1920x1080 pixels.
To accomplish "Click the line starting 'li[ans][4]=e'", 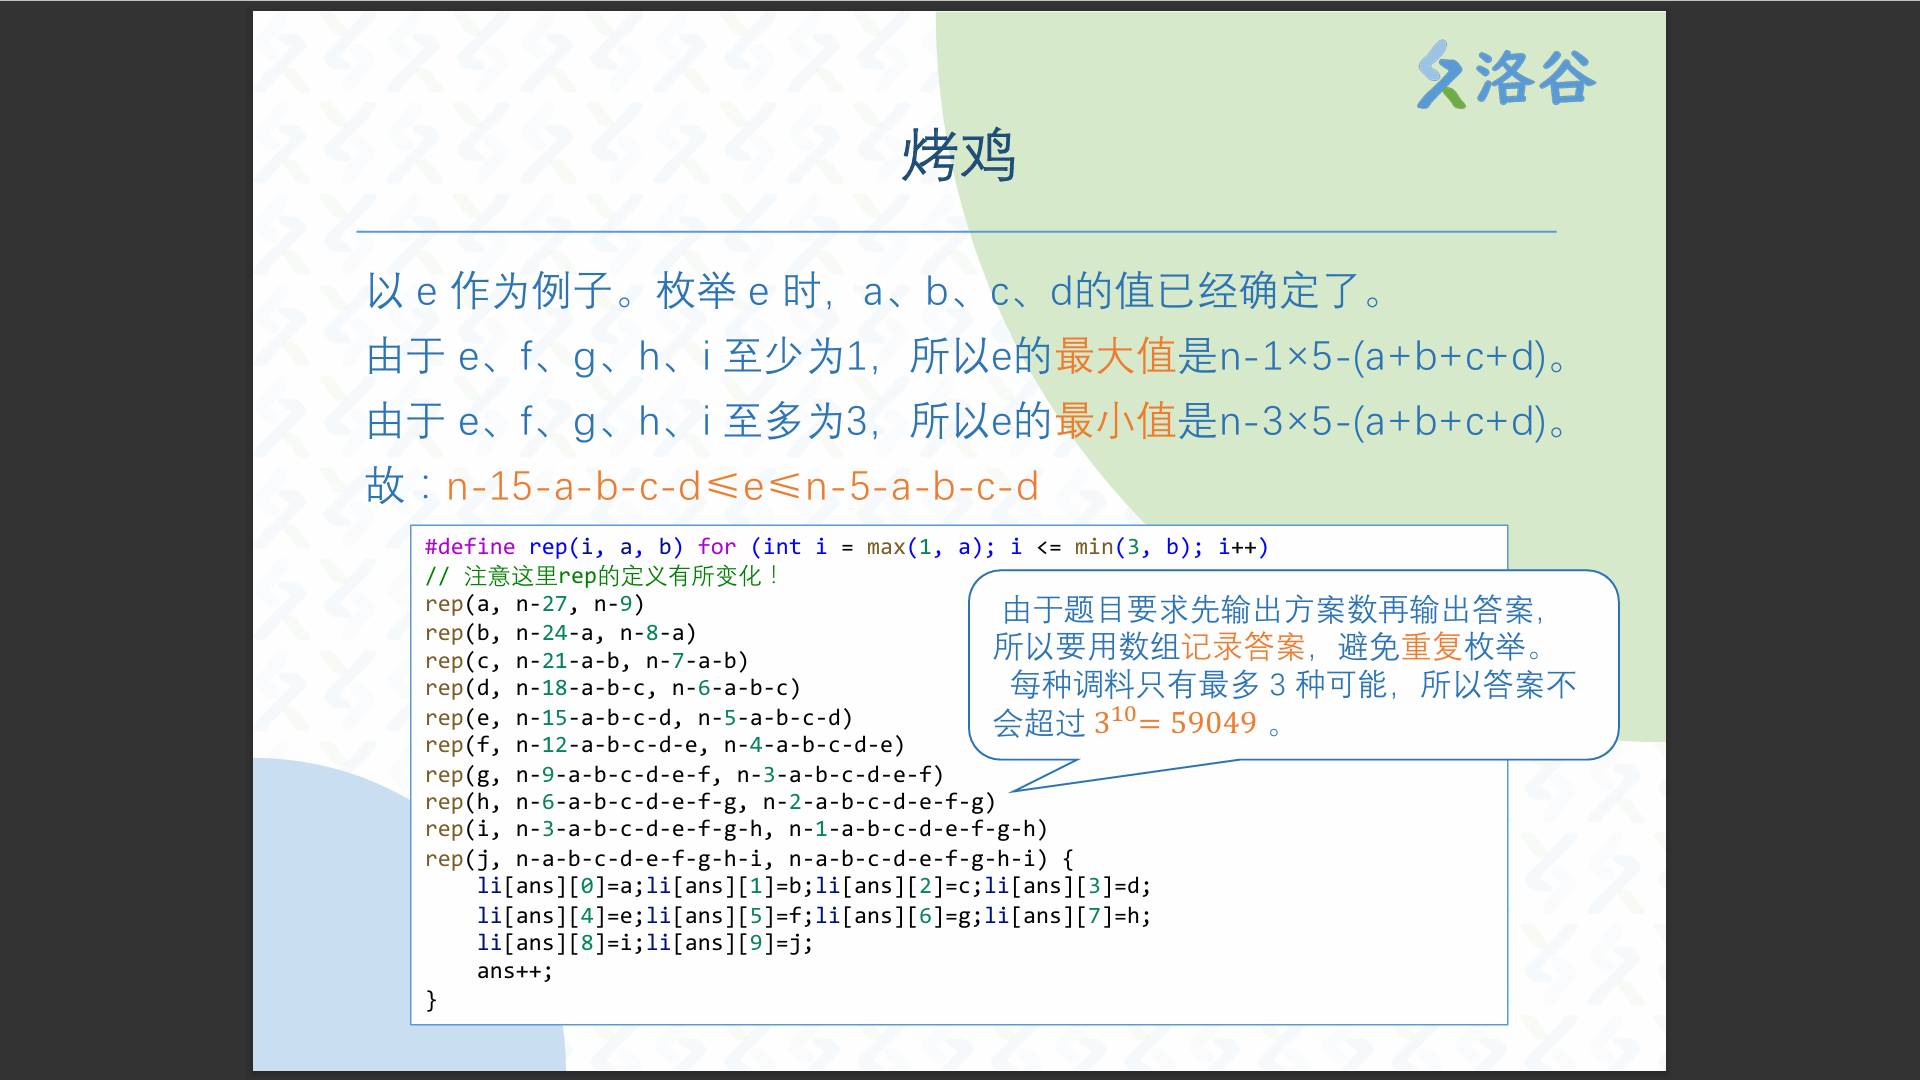I will pyautogui.click(x=814, y=916).
